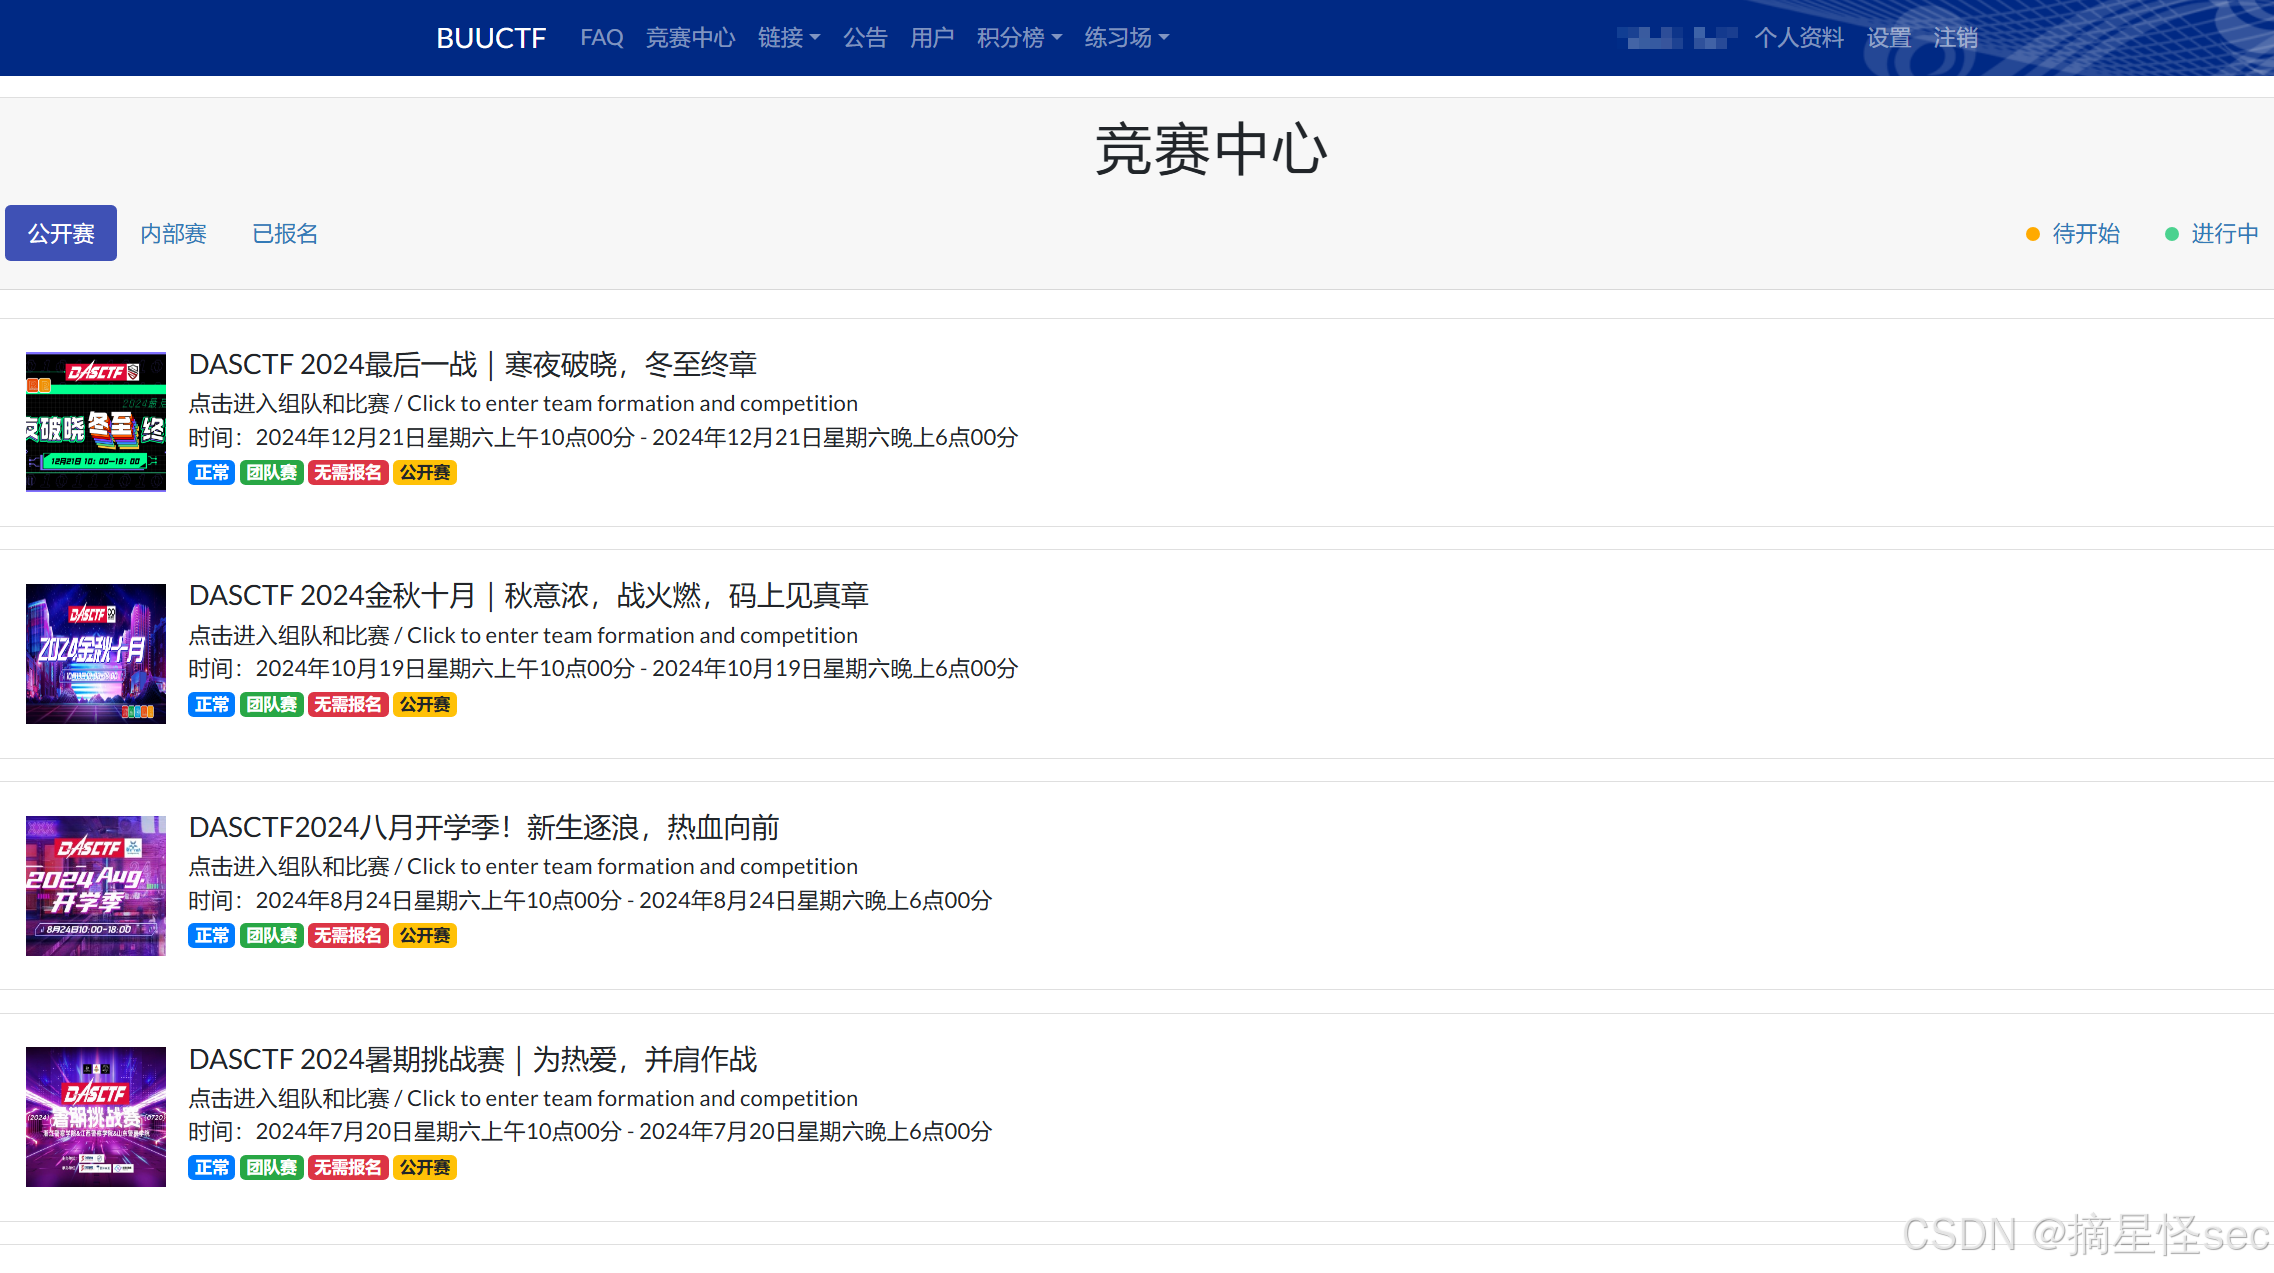Screen dimensions: 2274x1273
Task: Click the 暑期挑战赛 poster thumbnail
Action: point(96,1117)
